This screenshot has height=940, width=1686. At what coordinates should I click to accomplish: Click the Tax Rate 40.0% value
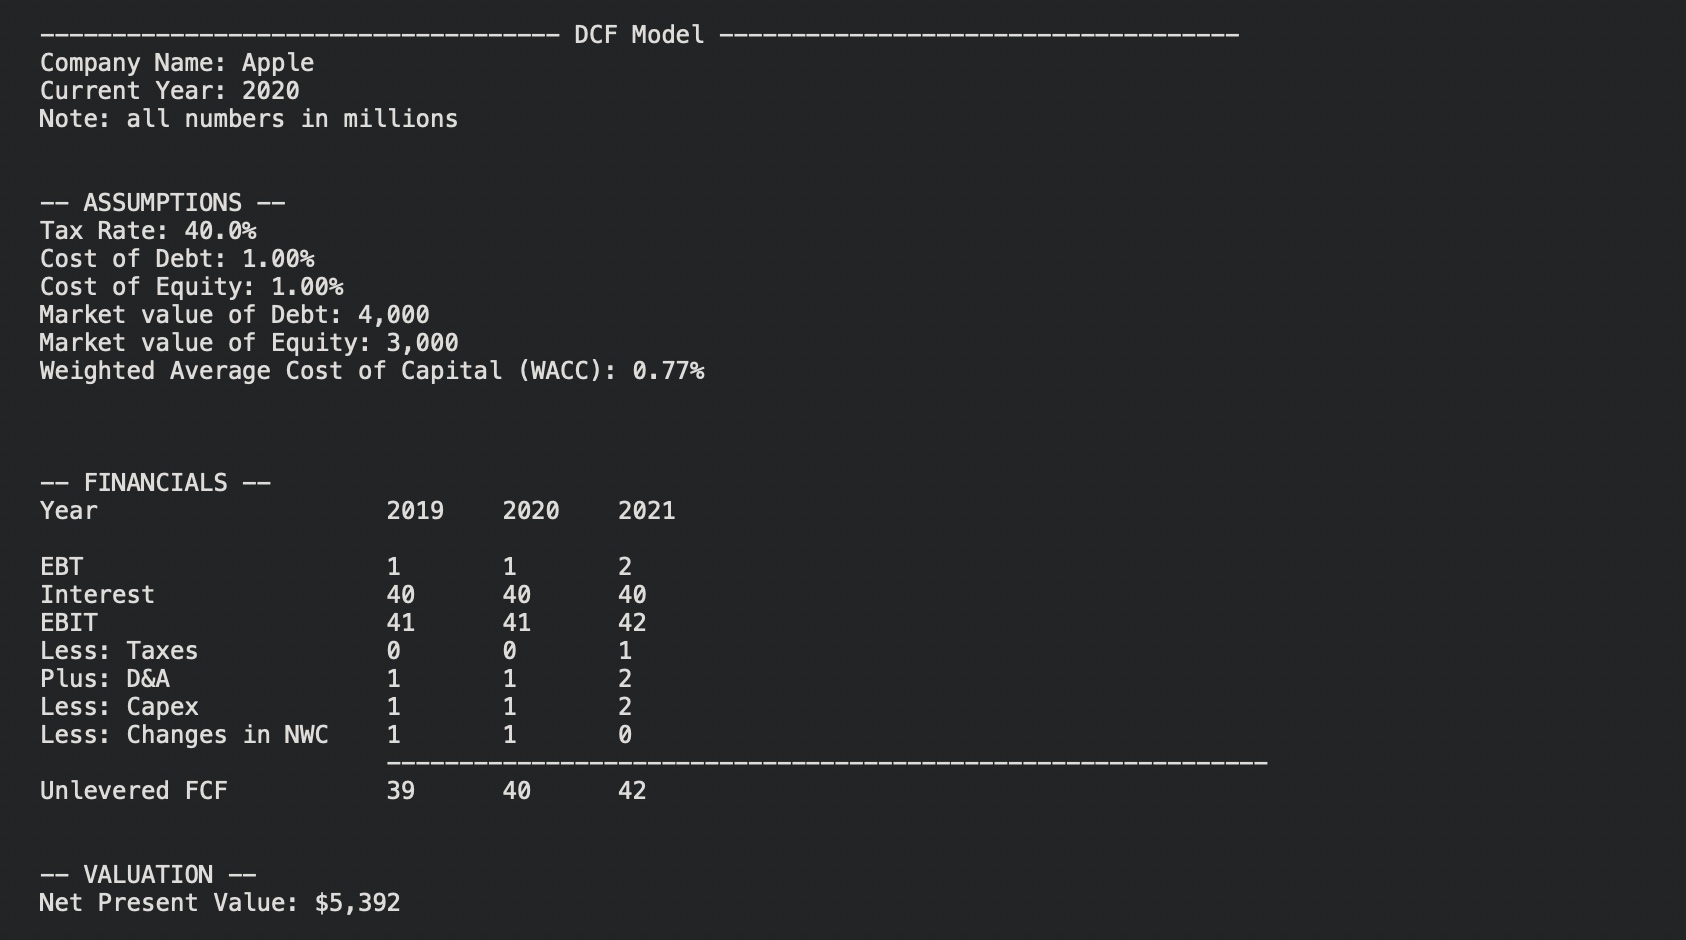point(220,231)
